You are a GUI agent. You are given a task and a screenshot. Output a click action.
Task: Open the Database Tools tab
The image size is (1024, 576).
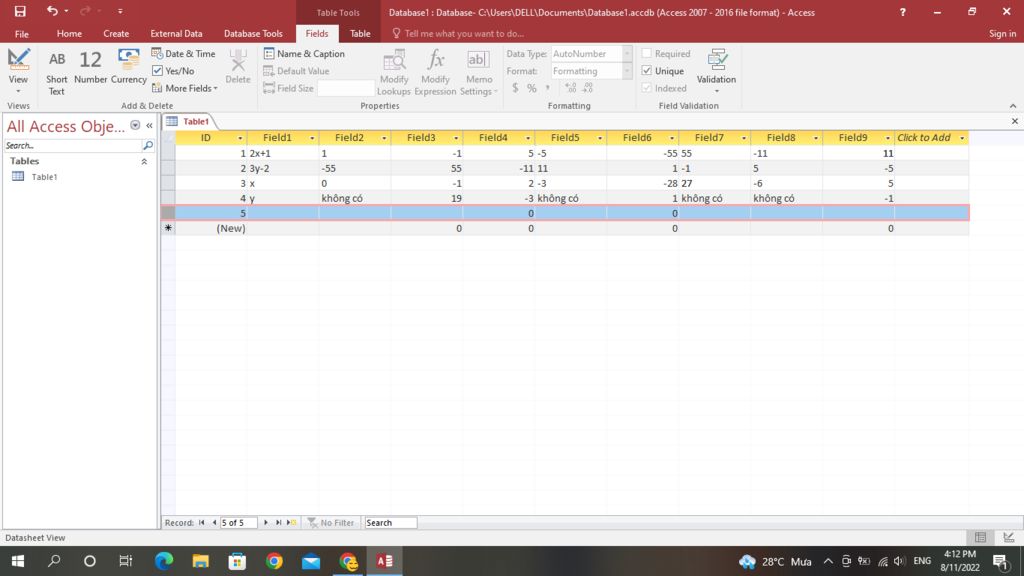click(253, 34)
